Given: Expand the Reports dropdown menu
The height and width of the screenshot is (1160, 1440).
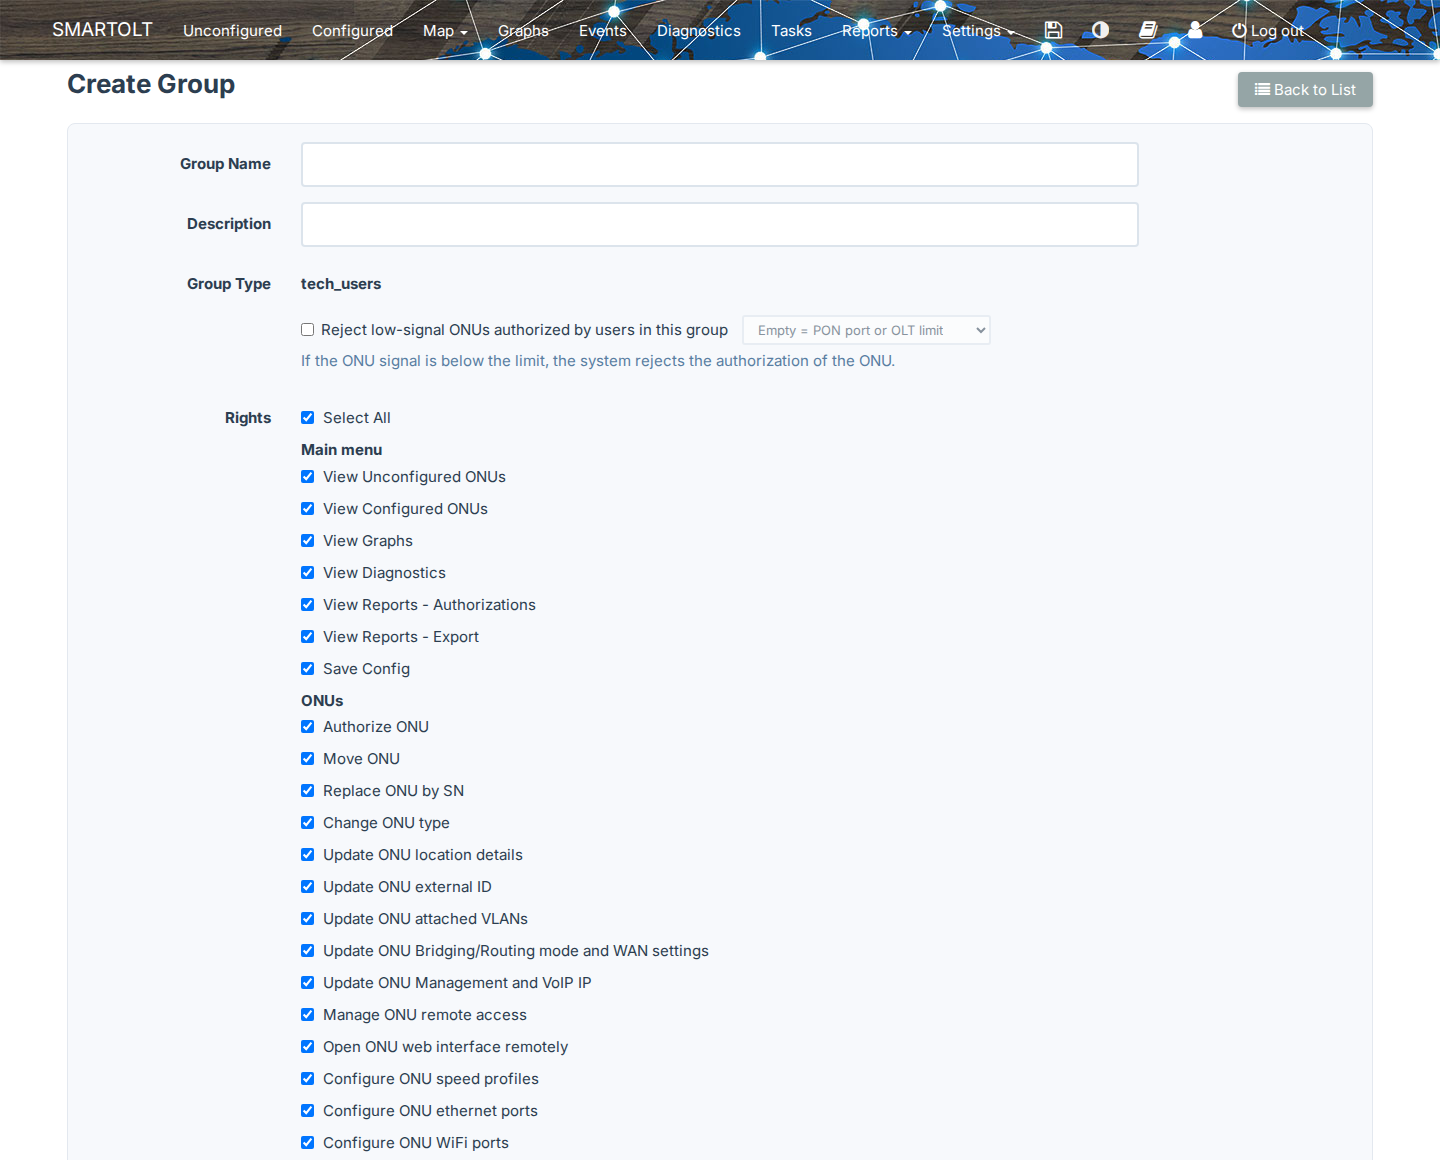Looking at the screenshot, I should pyautogui.click(x=877, y=31).
